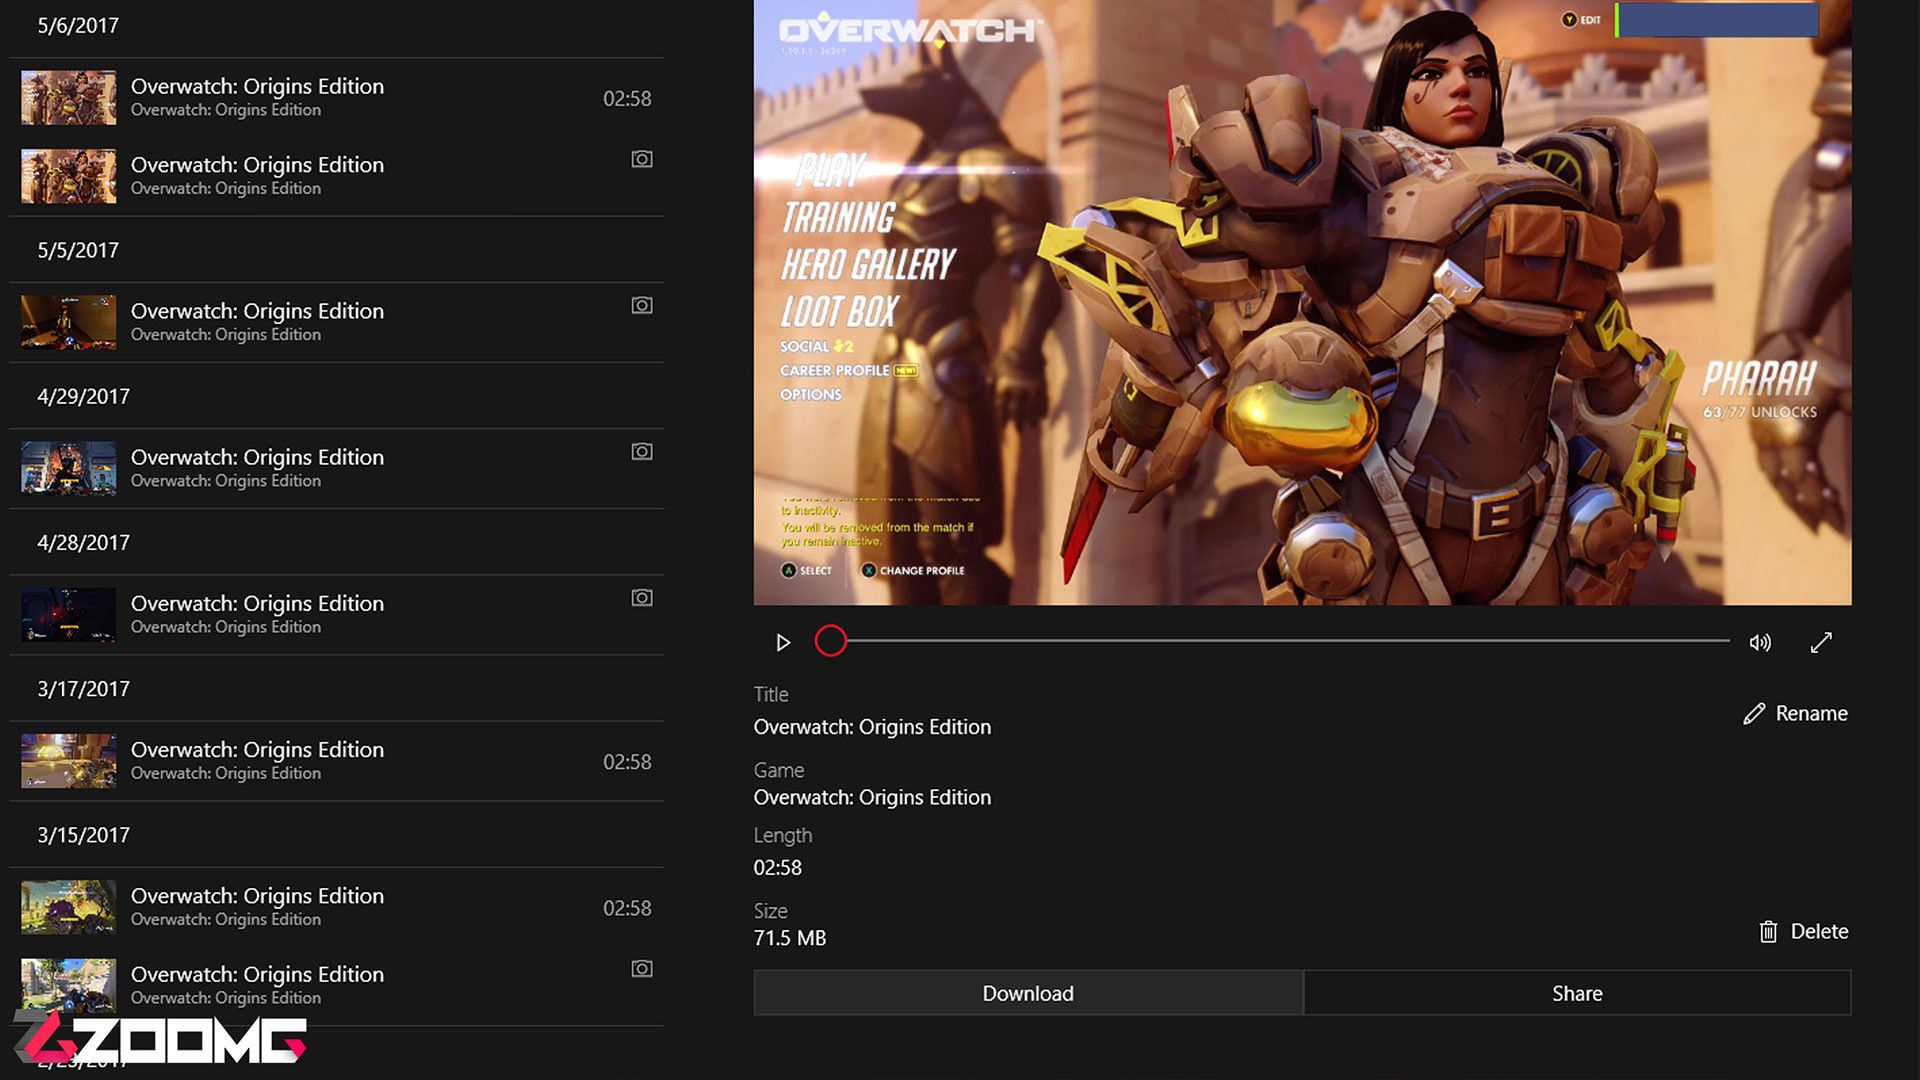Click screenshot camera icon in 4/29/2017 row

642,452
